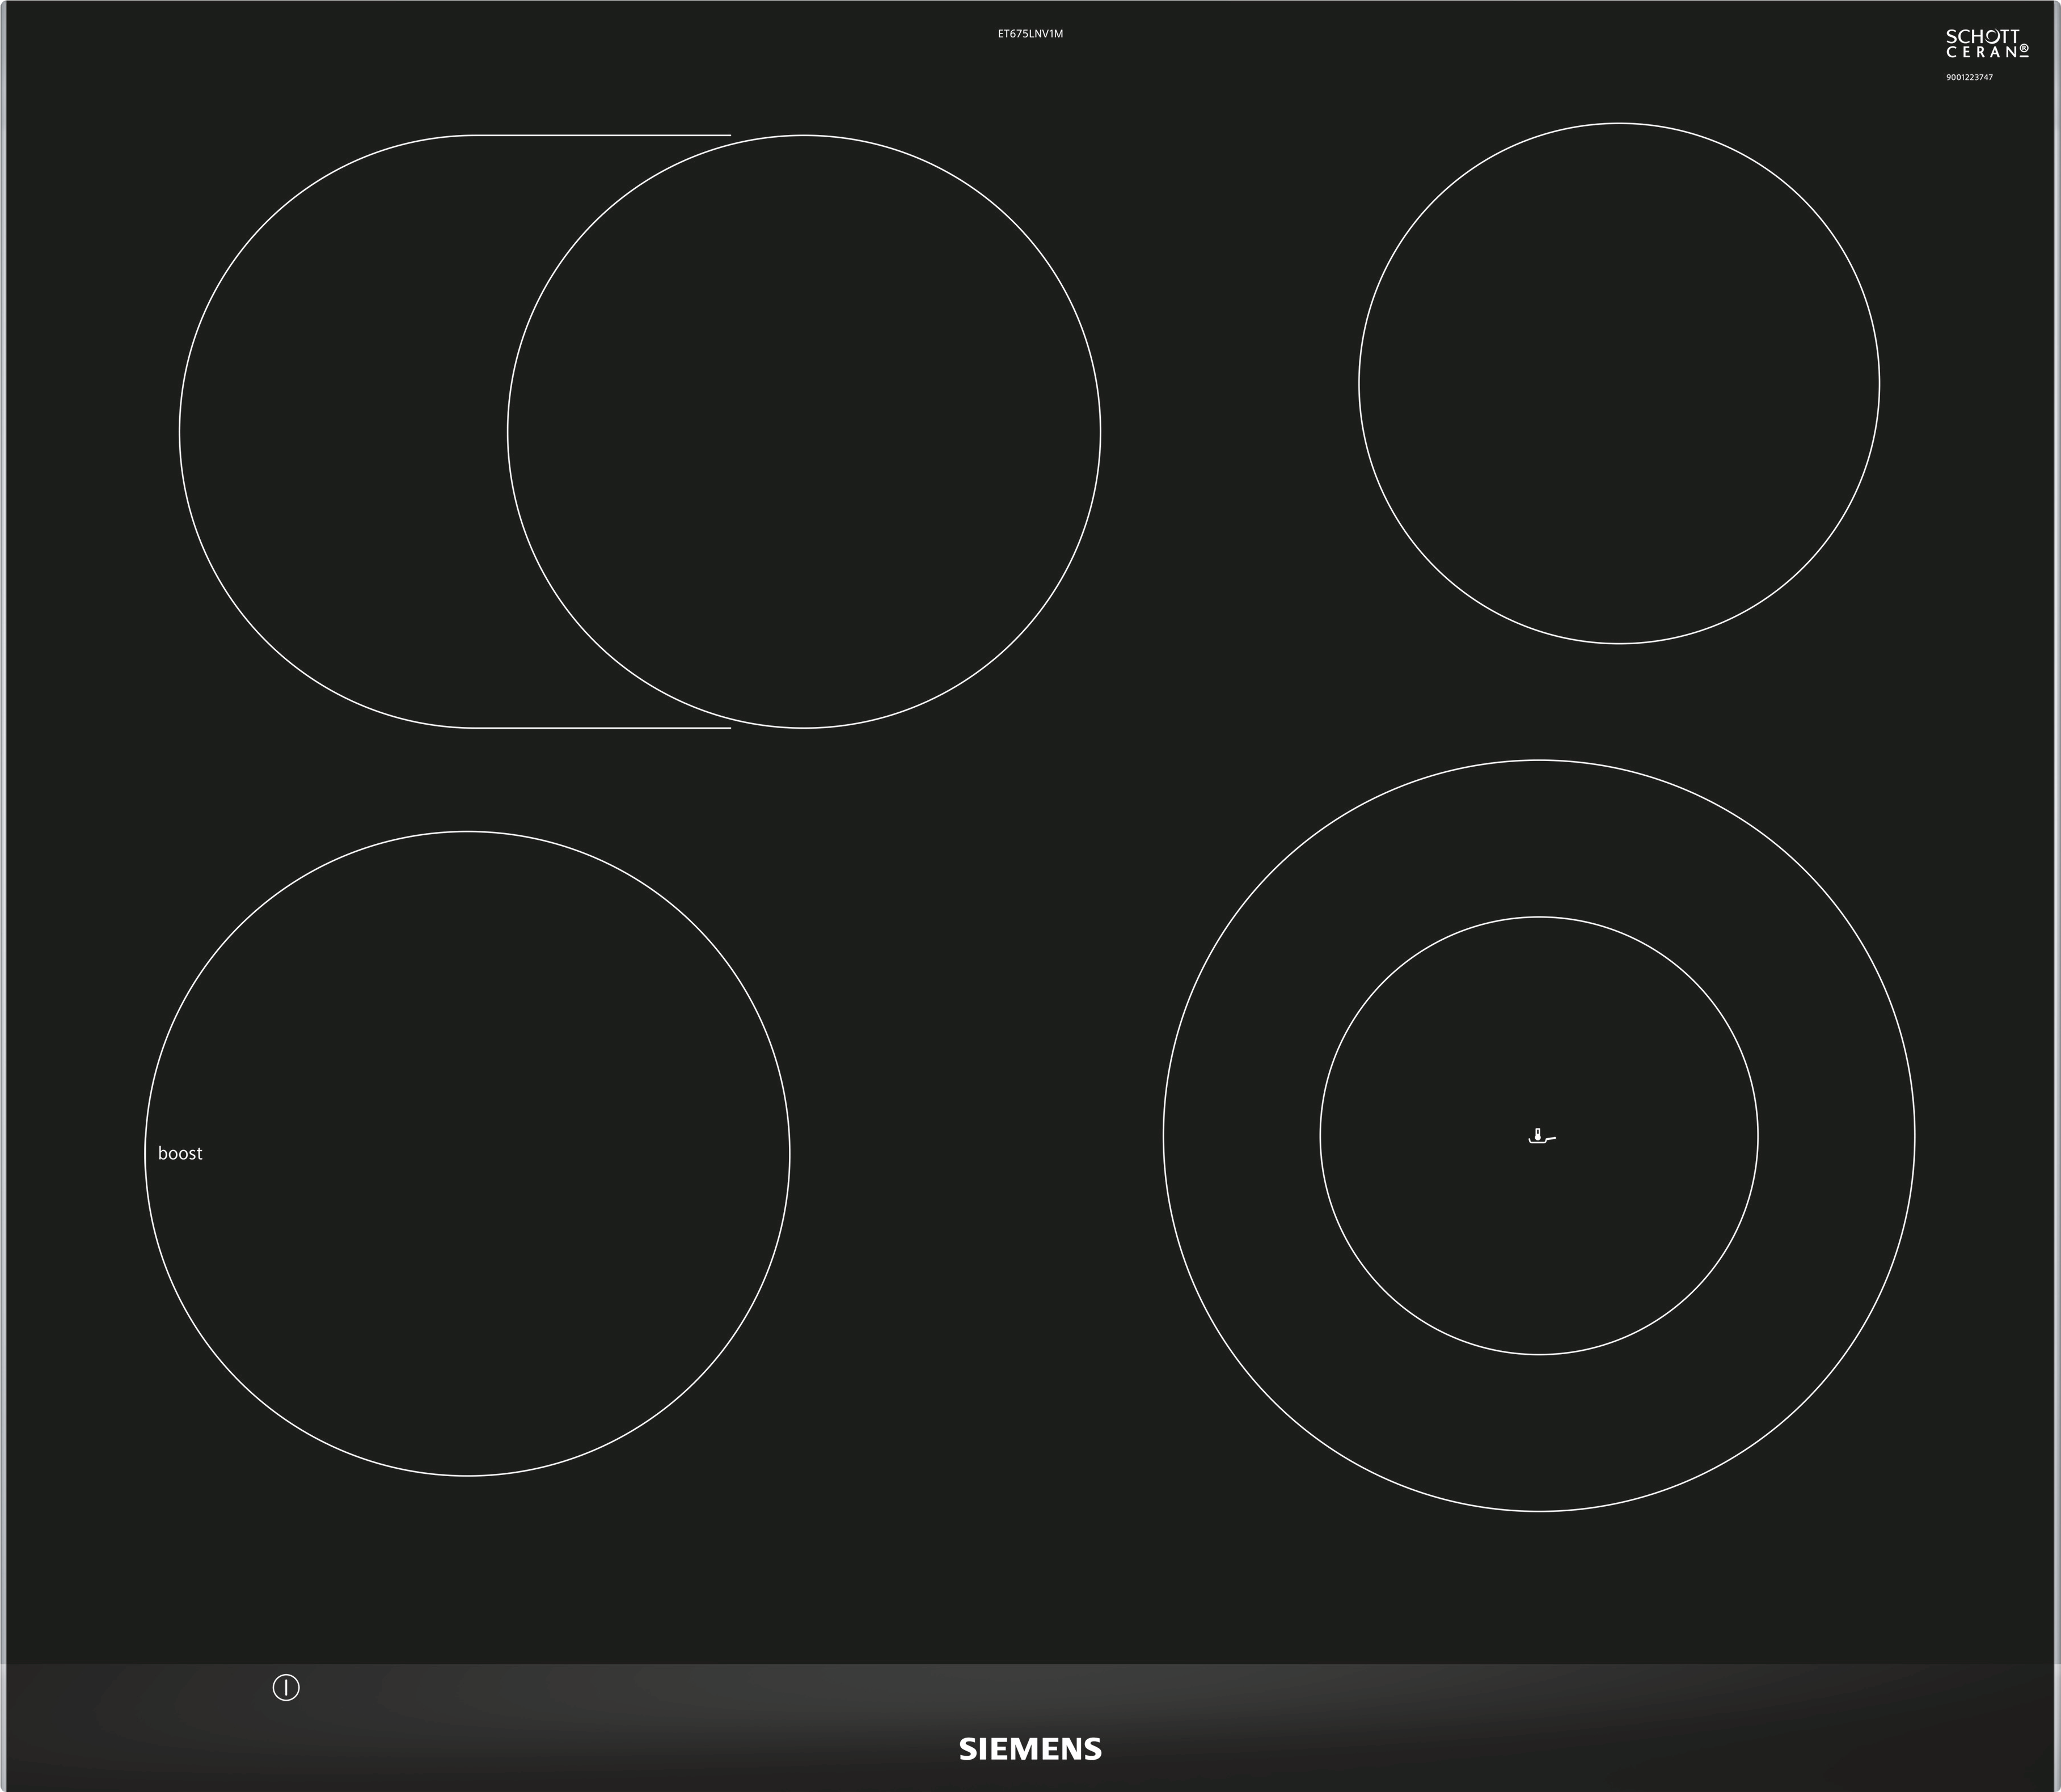The height and width of the screenshot is (1792, 2061).
Task: Click the word SCHOTT in the logo
Action: (x=1982, y=37)
